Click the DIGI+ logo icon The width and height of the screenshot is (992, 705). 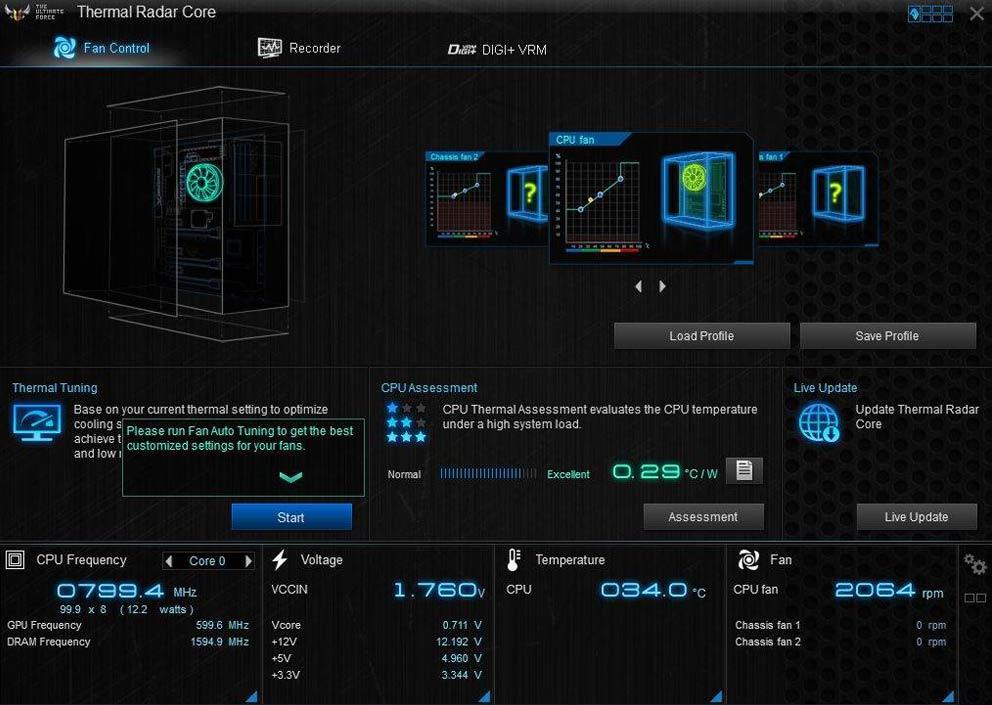tap(462, 49)
